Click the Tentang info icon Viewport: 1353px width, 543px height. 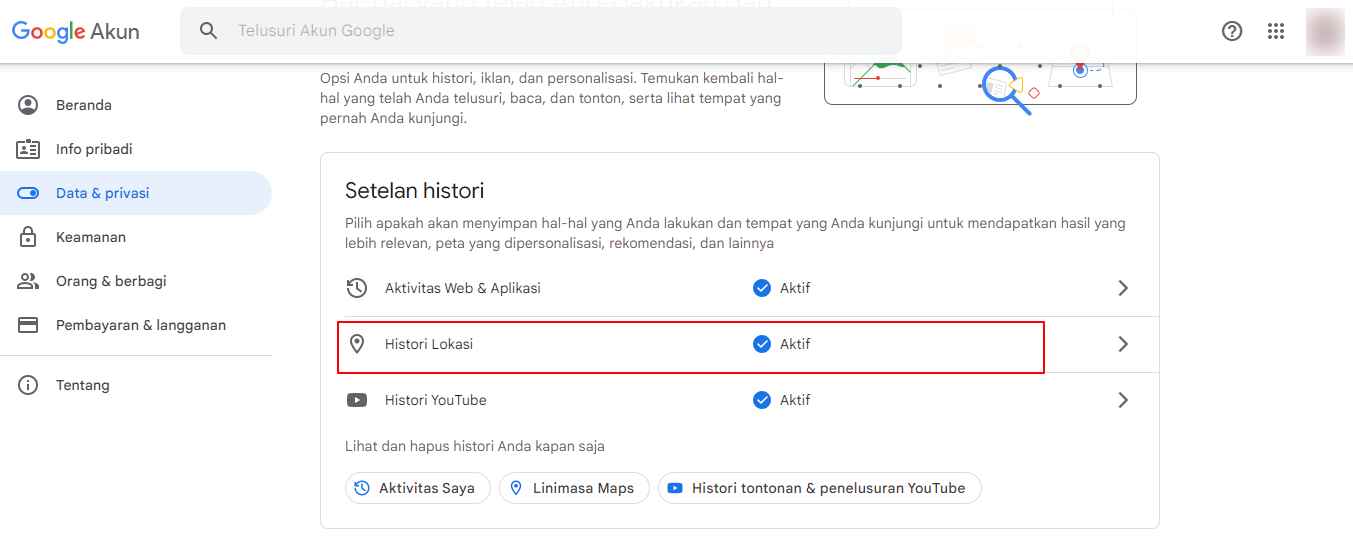pyautogui.click(x=28, y=385)
